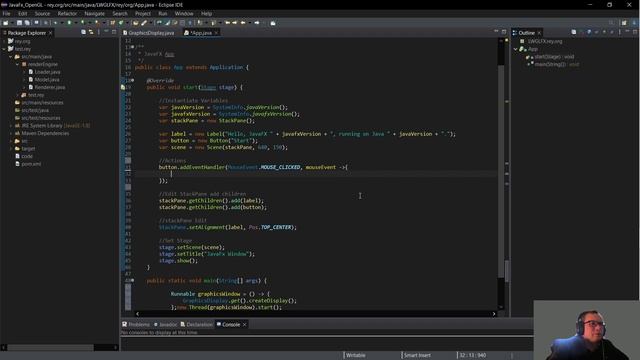
Task: Click the New file toolbar icon
Action: click(x=6, y=23)
